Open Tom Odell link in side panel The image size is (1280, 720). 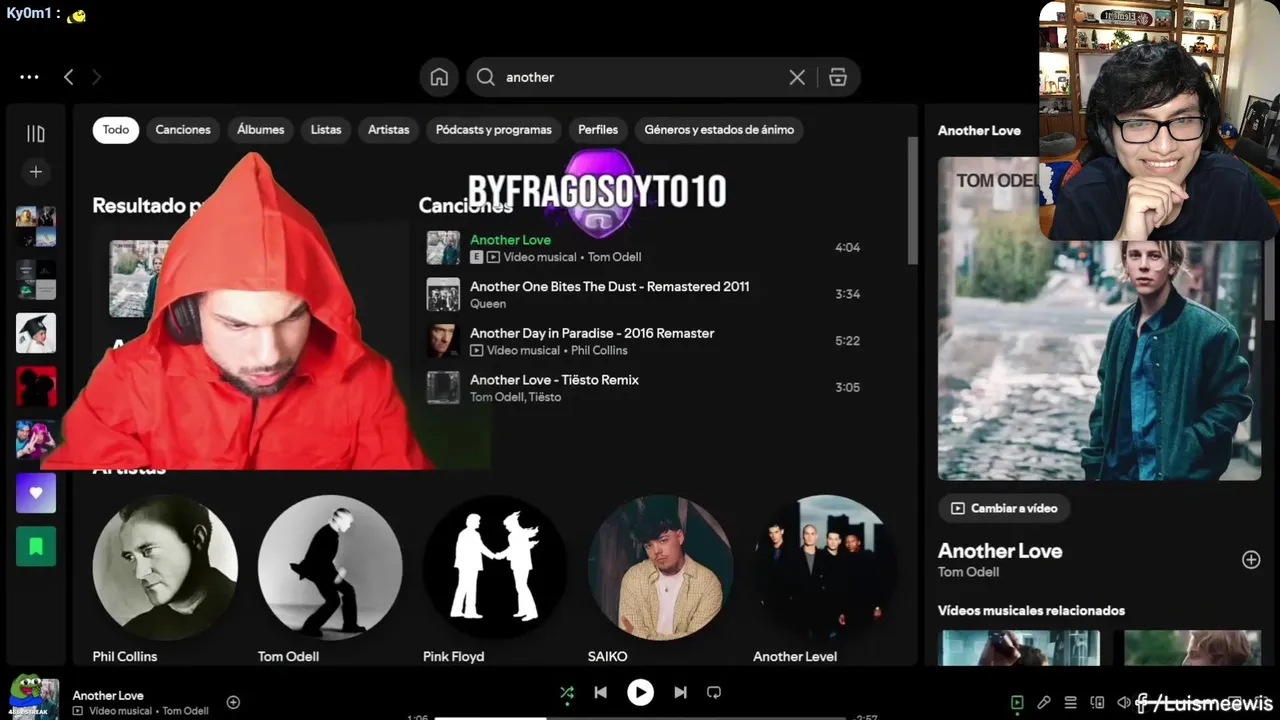[968, 572]
